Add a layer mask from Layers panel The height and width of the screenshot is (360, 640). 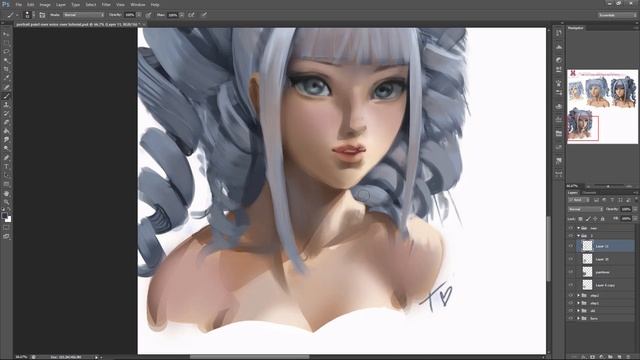click(592, 357)
